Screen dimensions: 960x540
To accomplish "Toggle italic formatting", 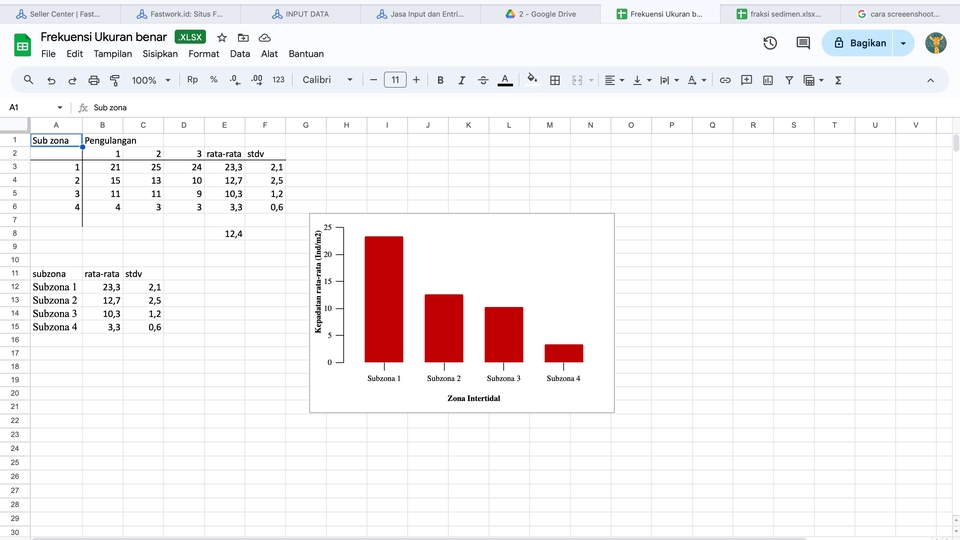I will pyautogui.click(x=462, y=80).
